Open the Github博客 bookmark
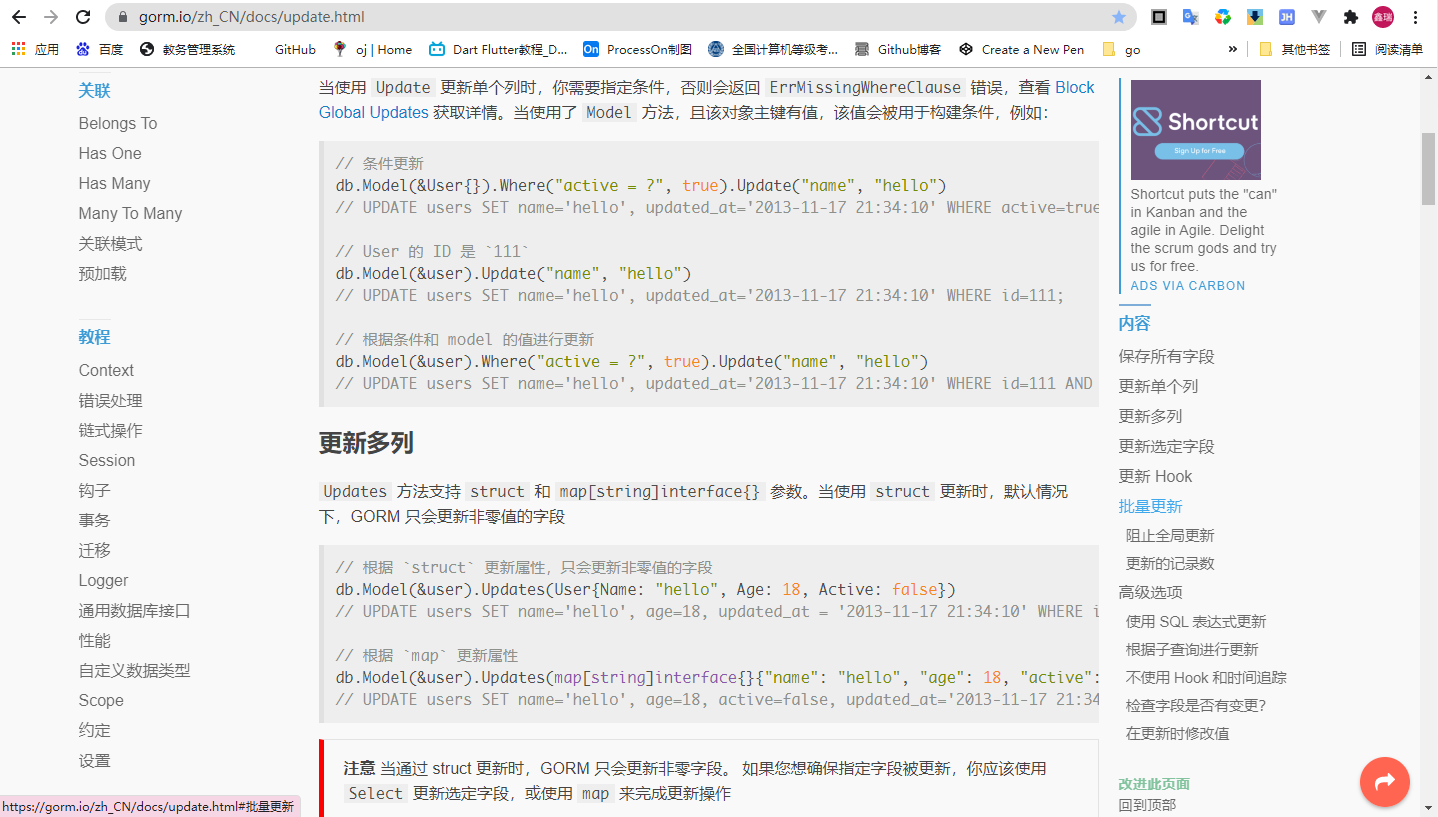The width and height of the screenshot is (1438, 817). tap(898, 49)
